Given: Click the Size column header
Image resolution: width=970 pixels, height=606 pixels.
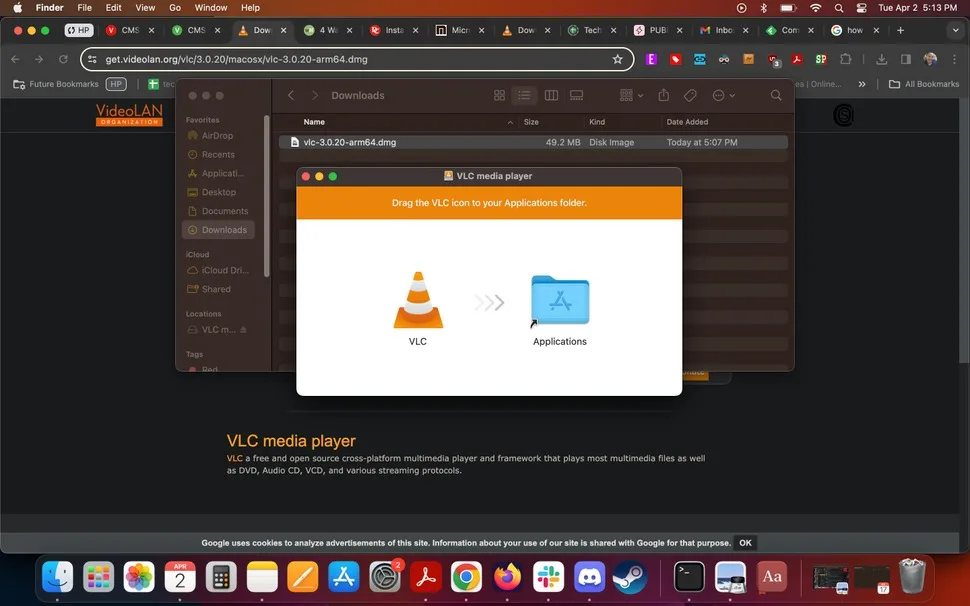Looking at the screenshot, I should [x=531, y=122].
